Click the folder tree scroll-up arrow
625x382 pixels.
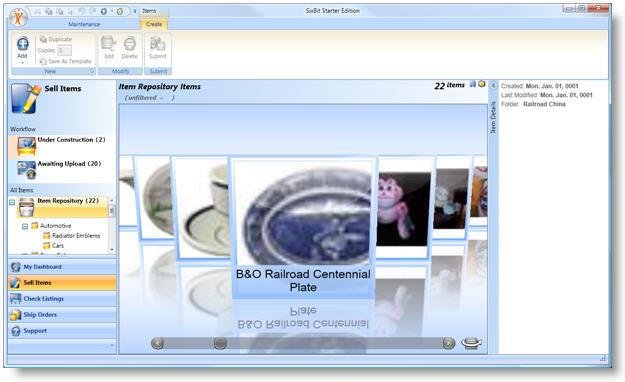tap(112, 200)
